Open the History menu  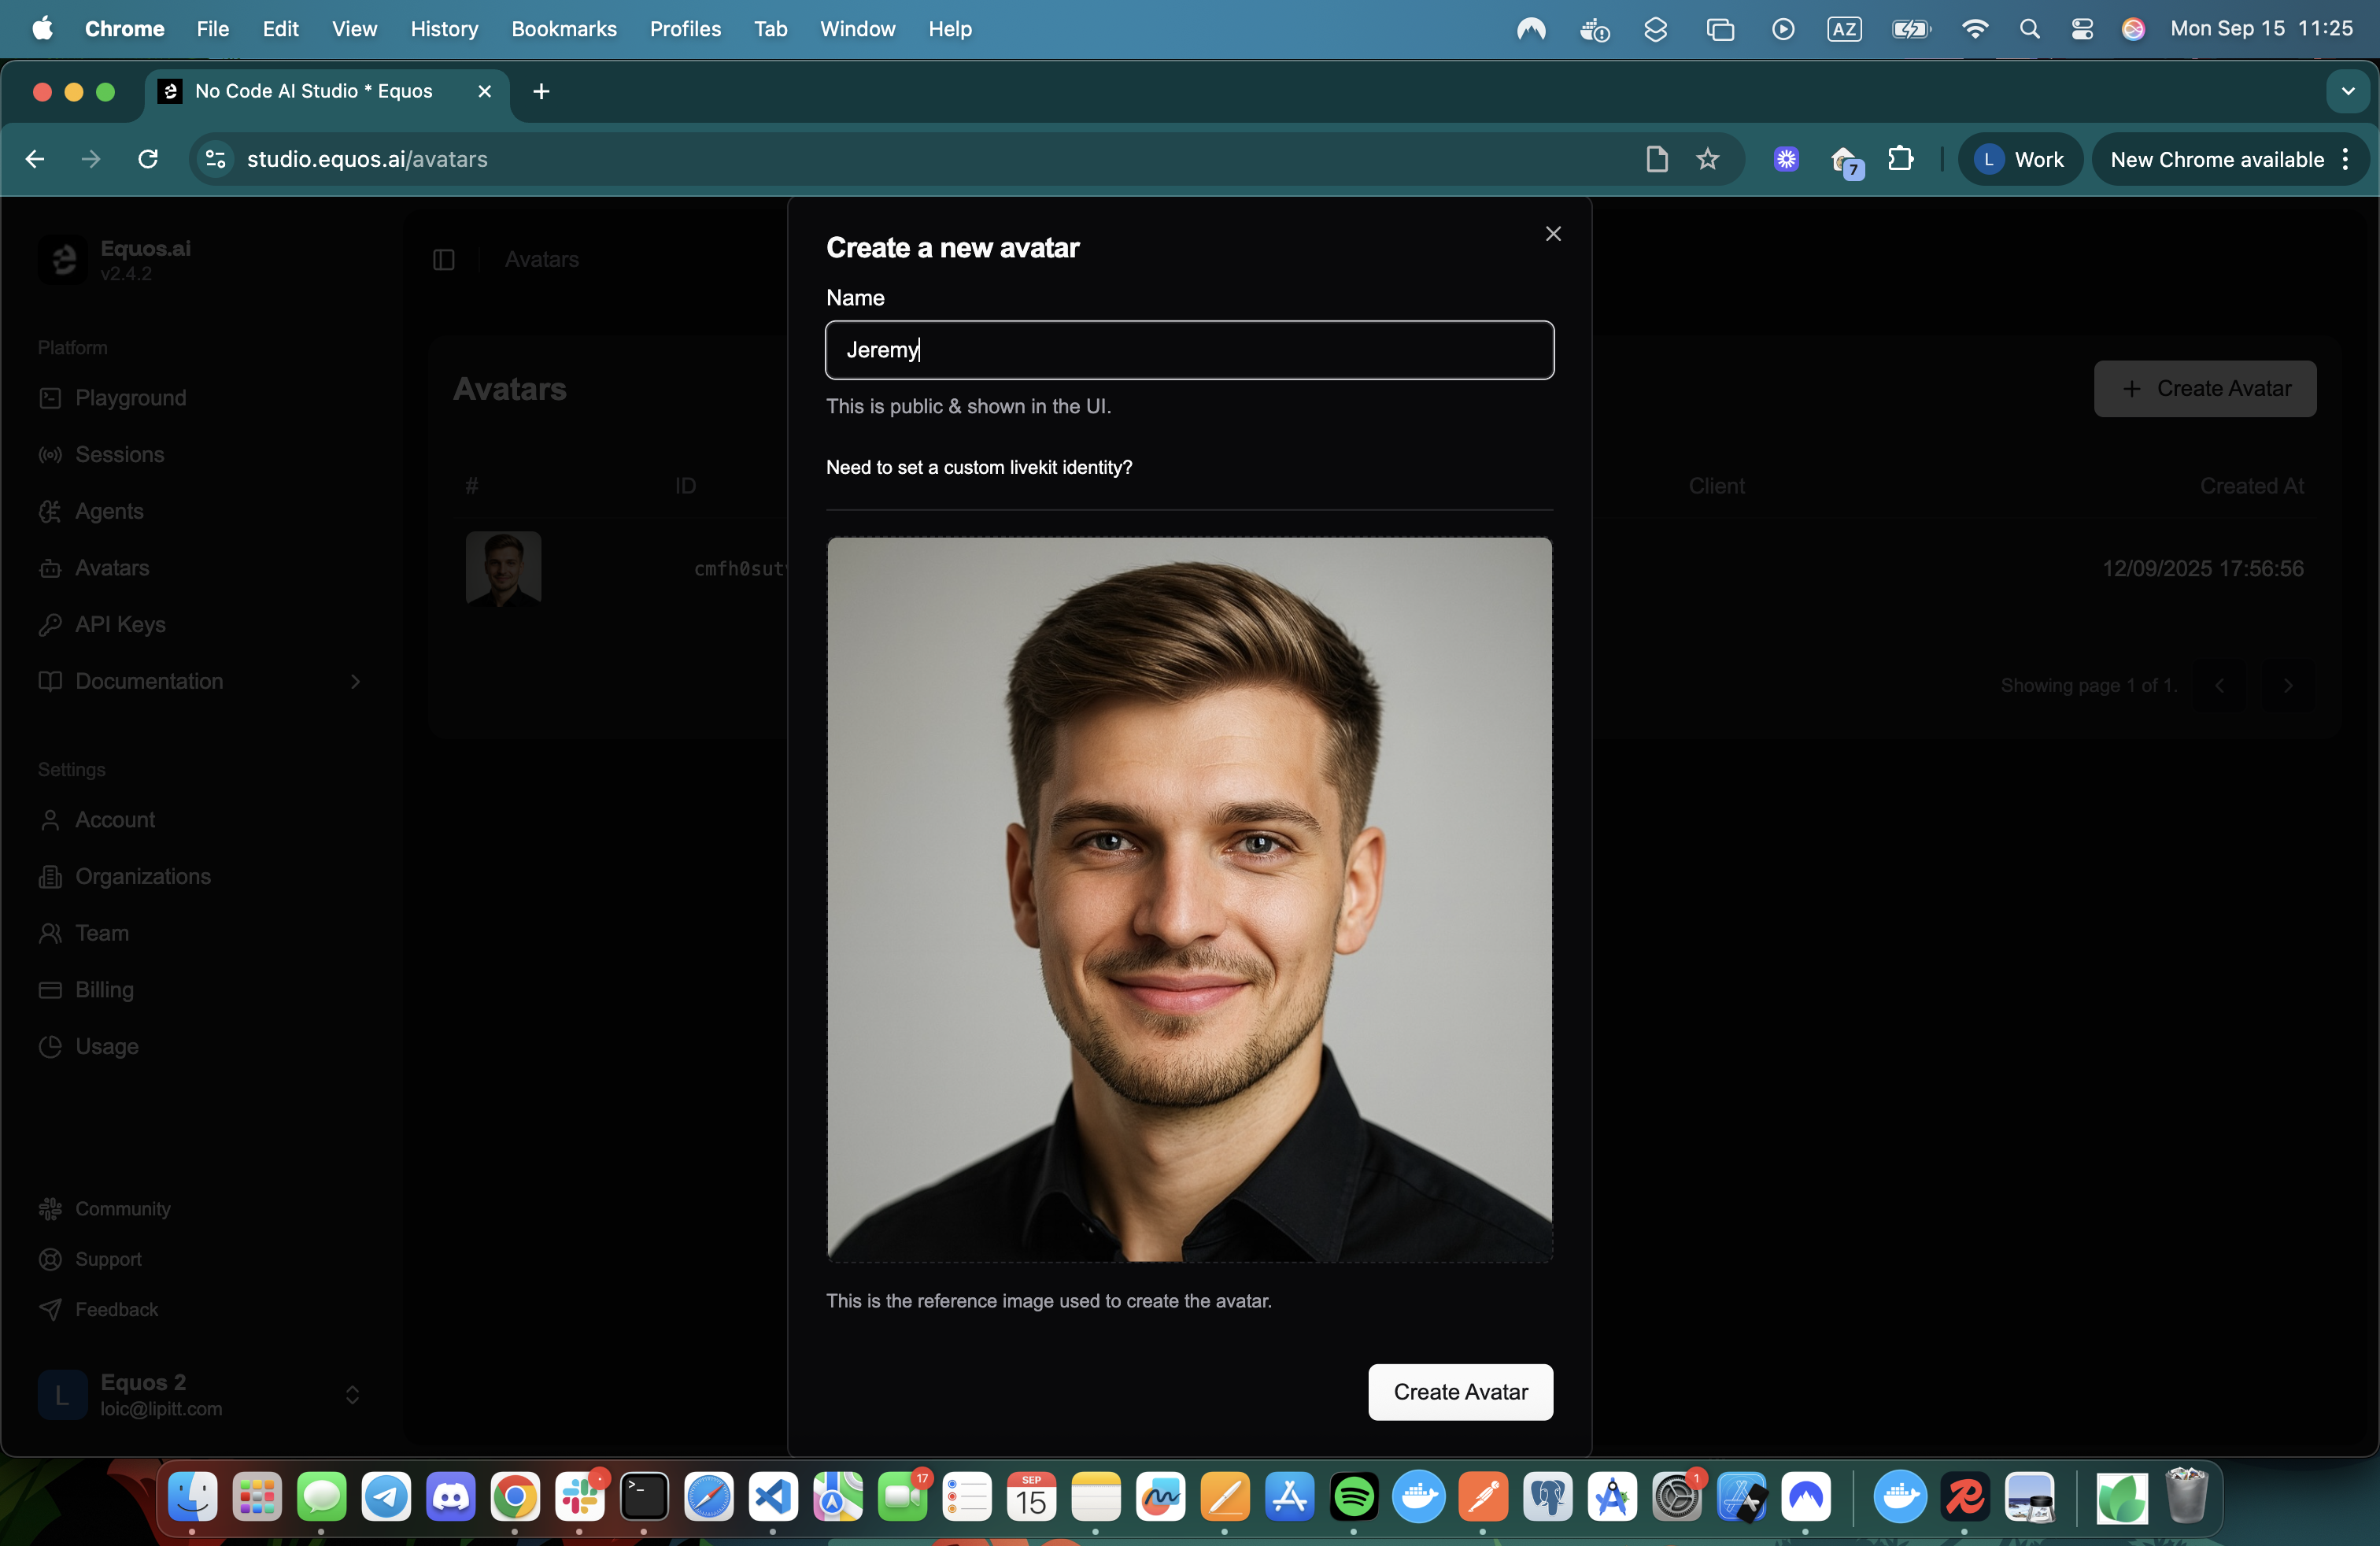(444, 29)
